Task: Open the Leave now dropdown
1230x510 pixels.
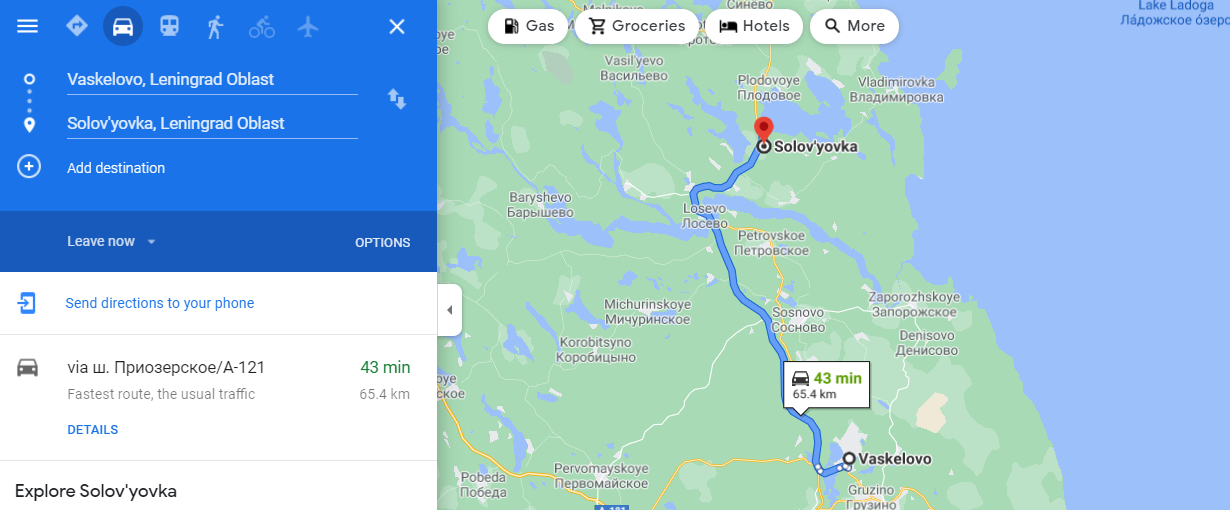Action: 112,241
